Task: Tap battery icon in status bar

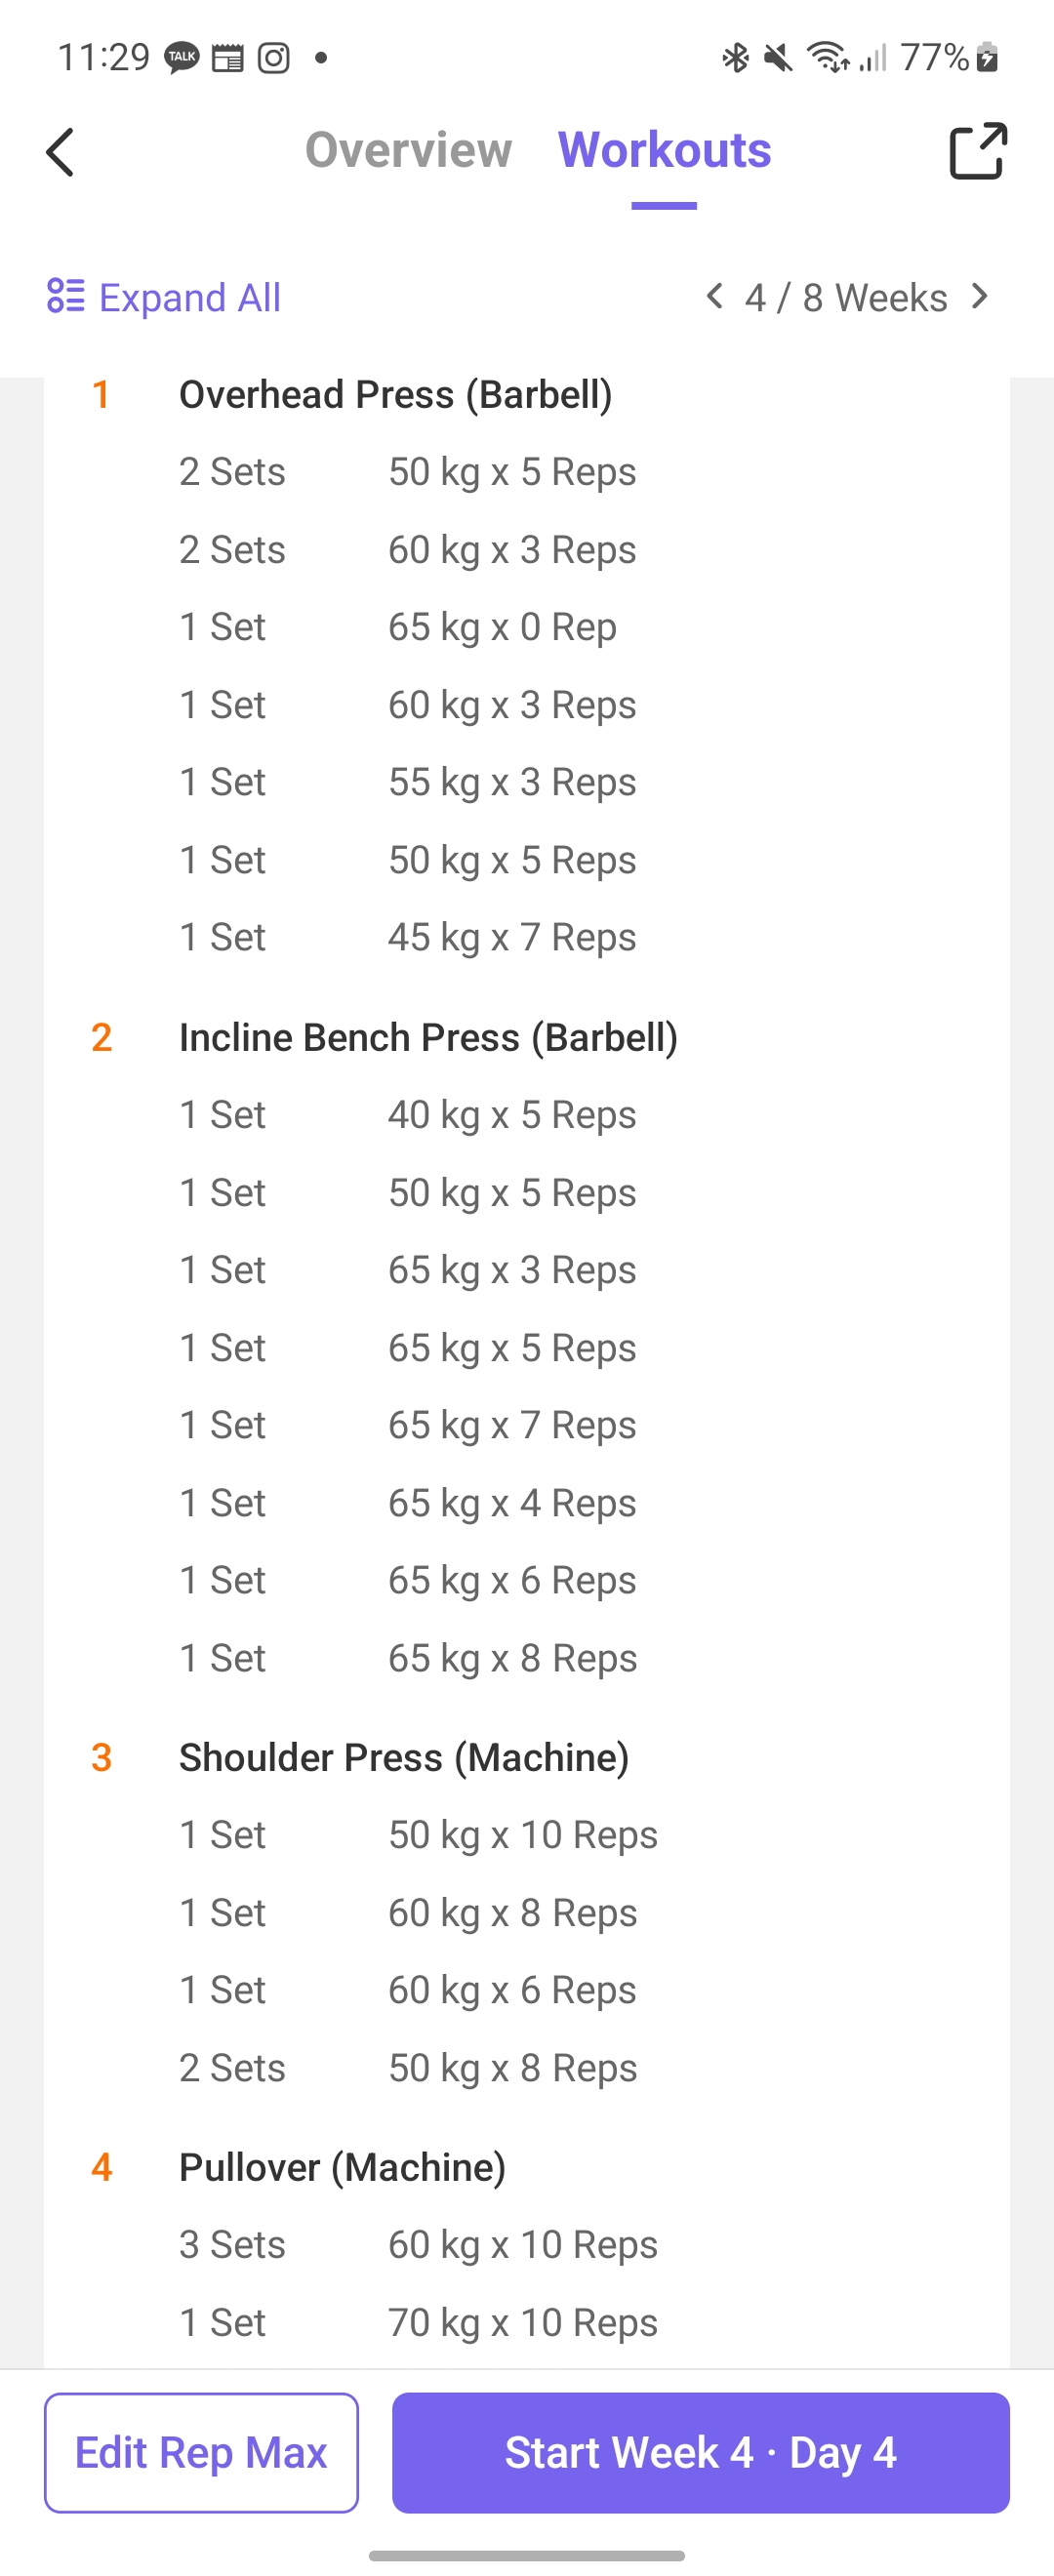Action: (x=987, y=57)
